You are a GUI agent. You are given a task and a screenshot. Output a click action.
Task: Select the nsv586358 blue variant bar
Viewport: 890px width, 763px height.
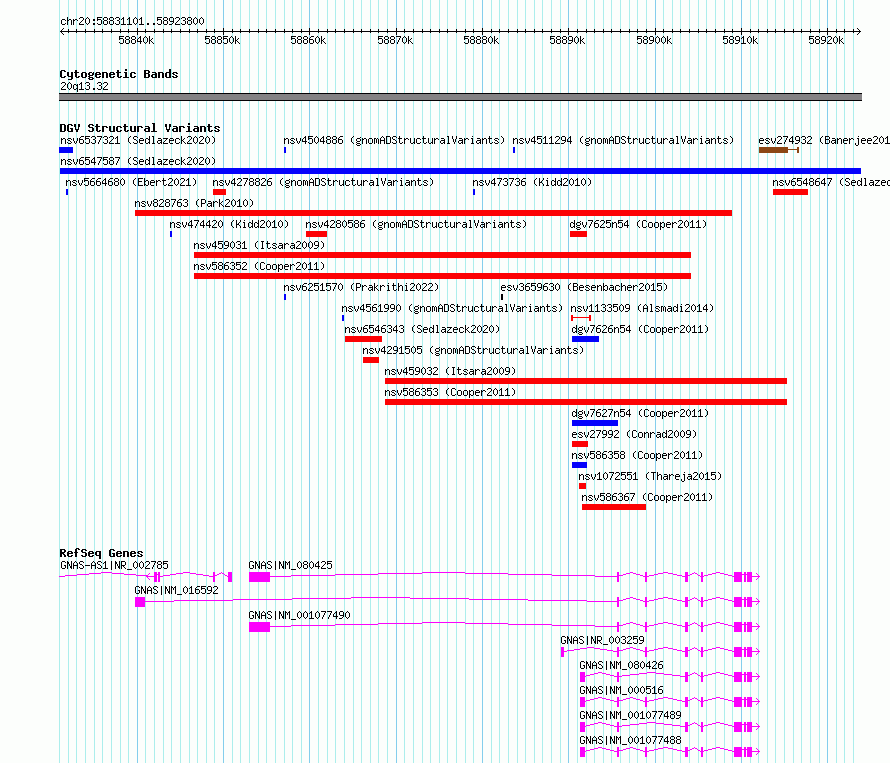pos(580,465)
